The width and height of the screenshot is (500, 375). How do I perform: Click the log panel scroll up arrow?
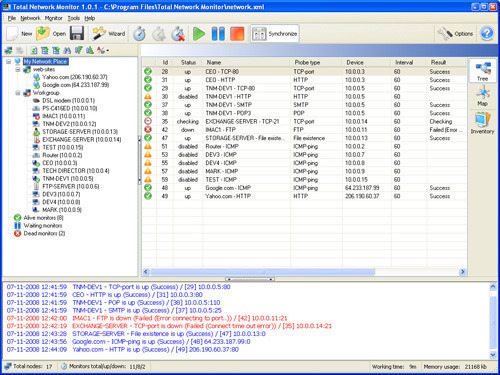click(x=493, y=287)
